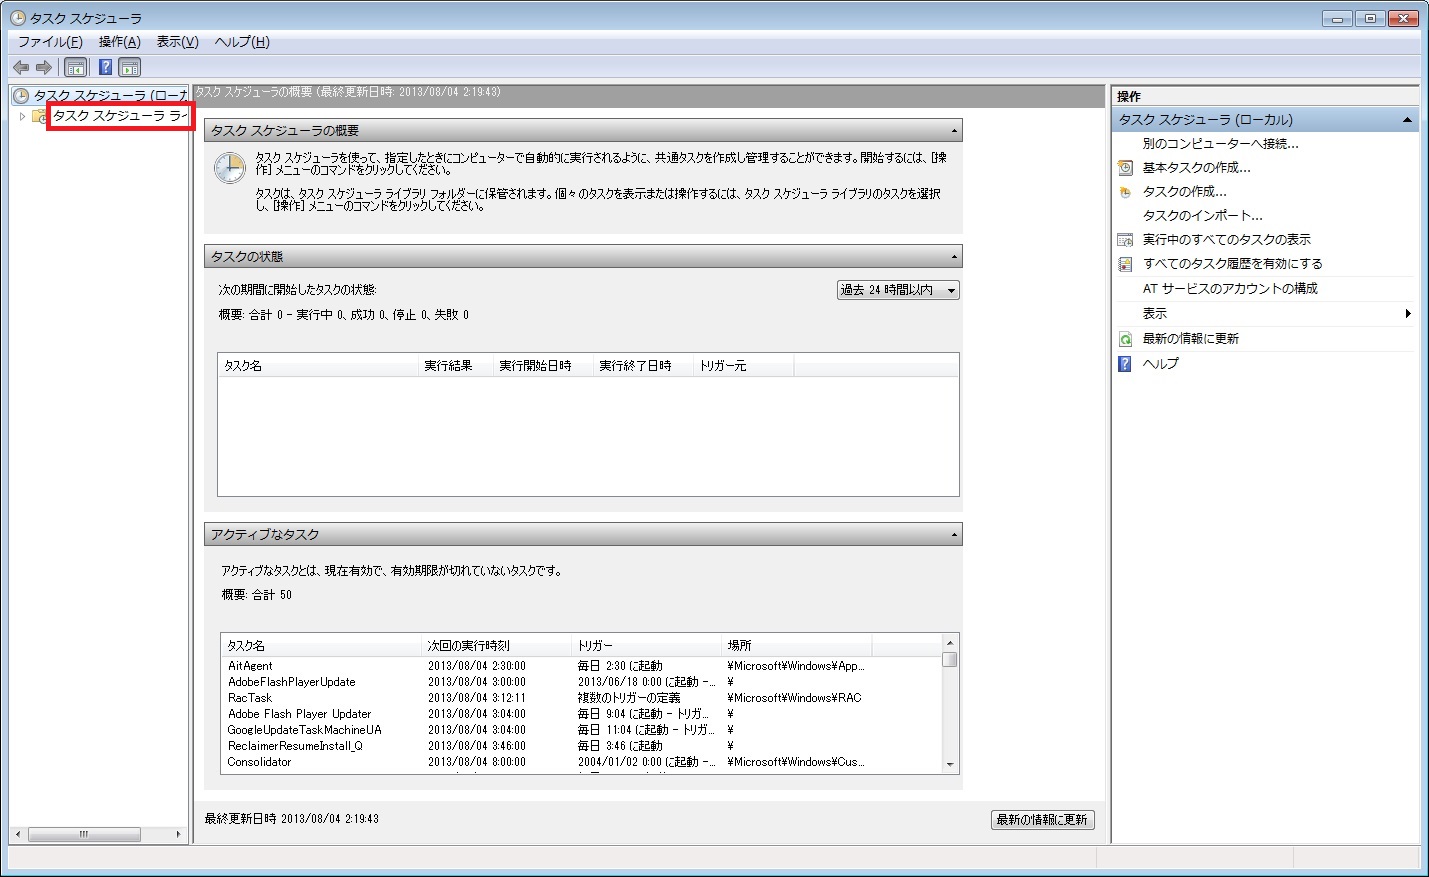Click tree pane horizontal scroll left arrow
Screen dimensions: 1429x877
[18, 834]
